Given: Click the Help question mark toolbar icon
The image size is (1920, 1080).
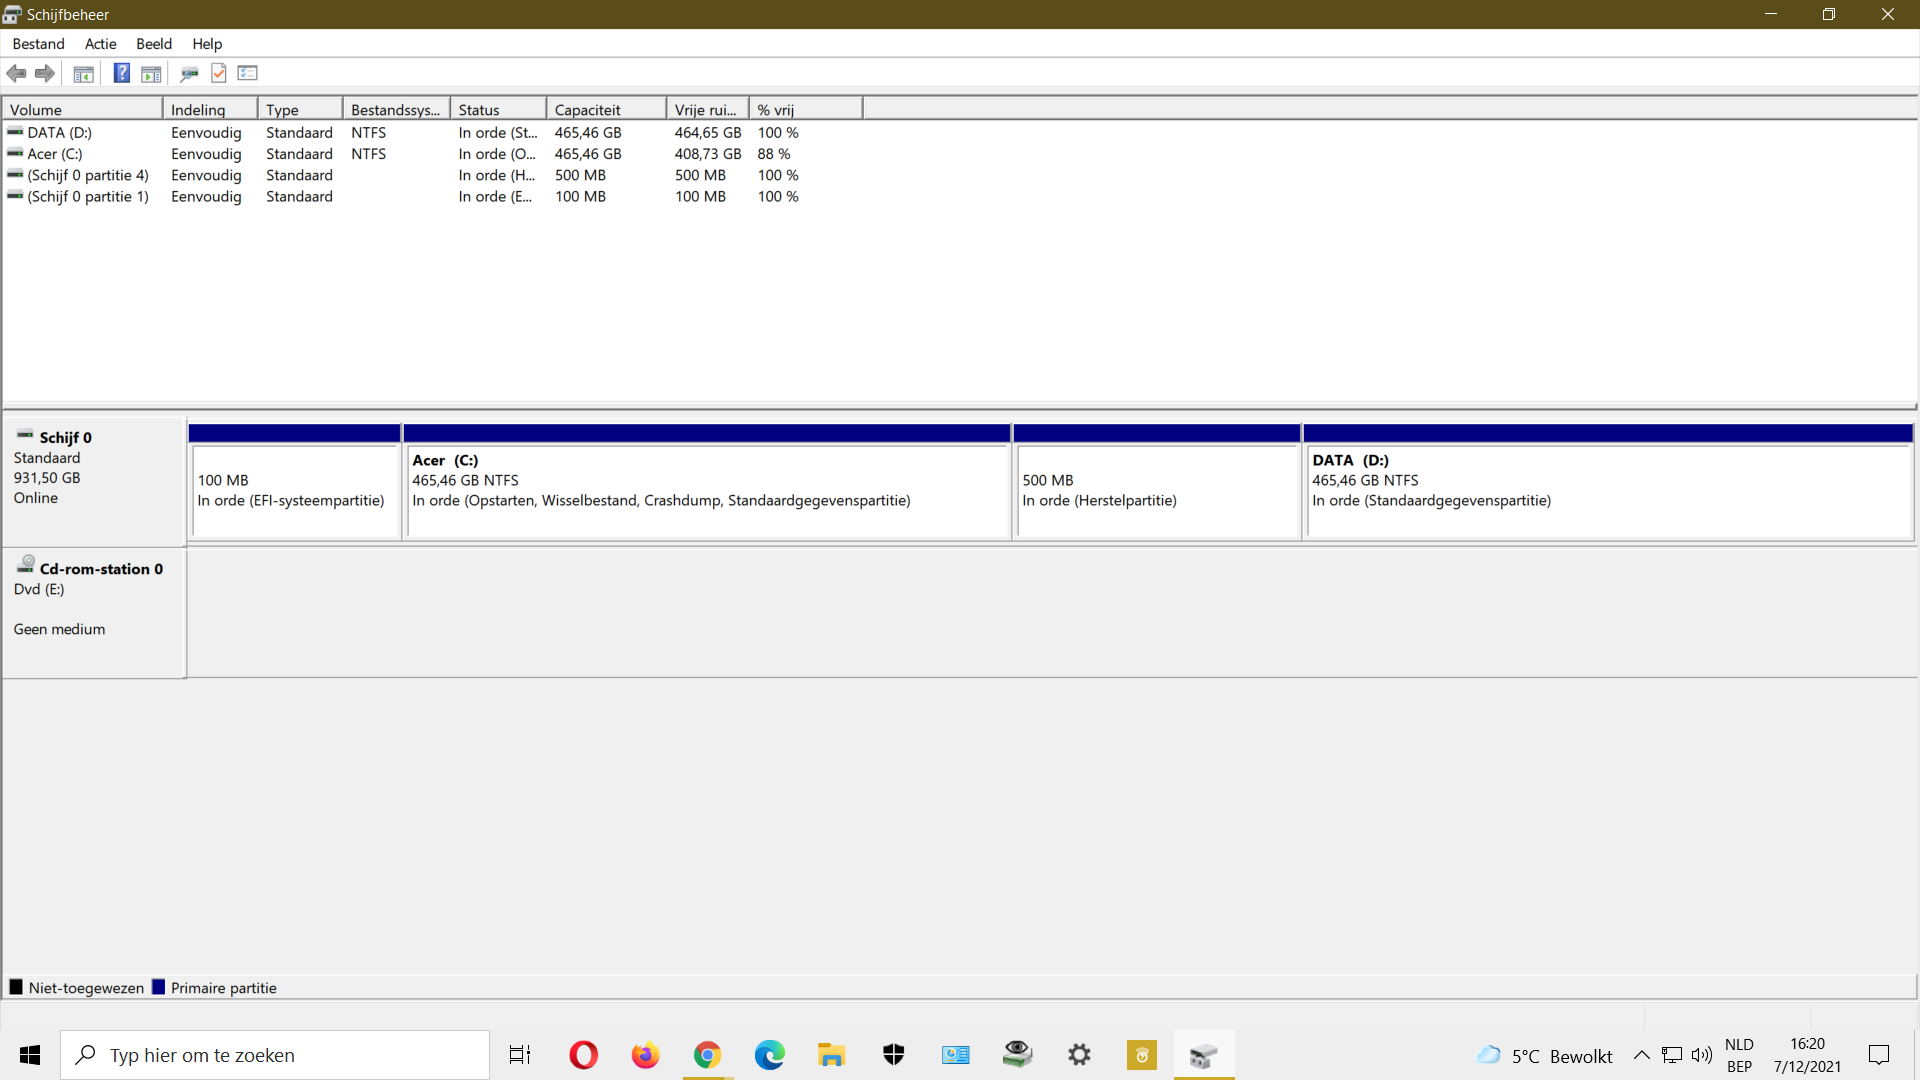Looking at the screenshot, I should tap(121, 73).
